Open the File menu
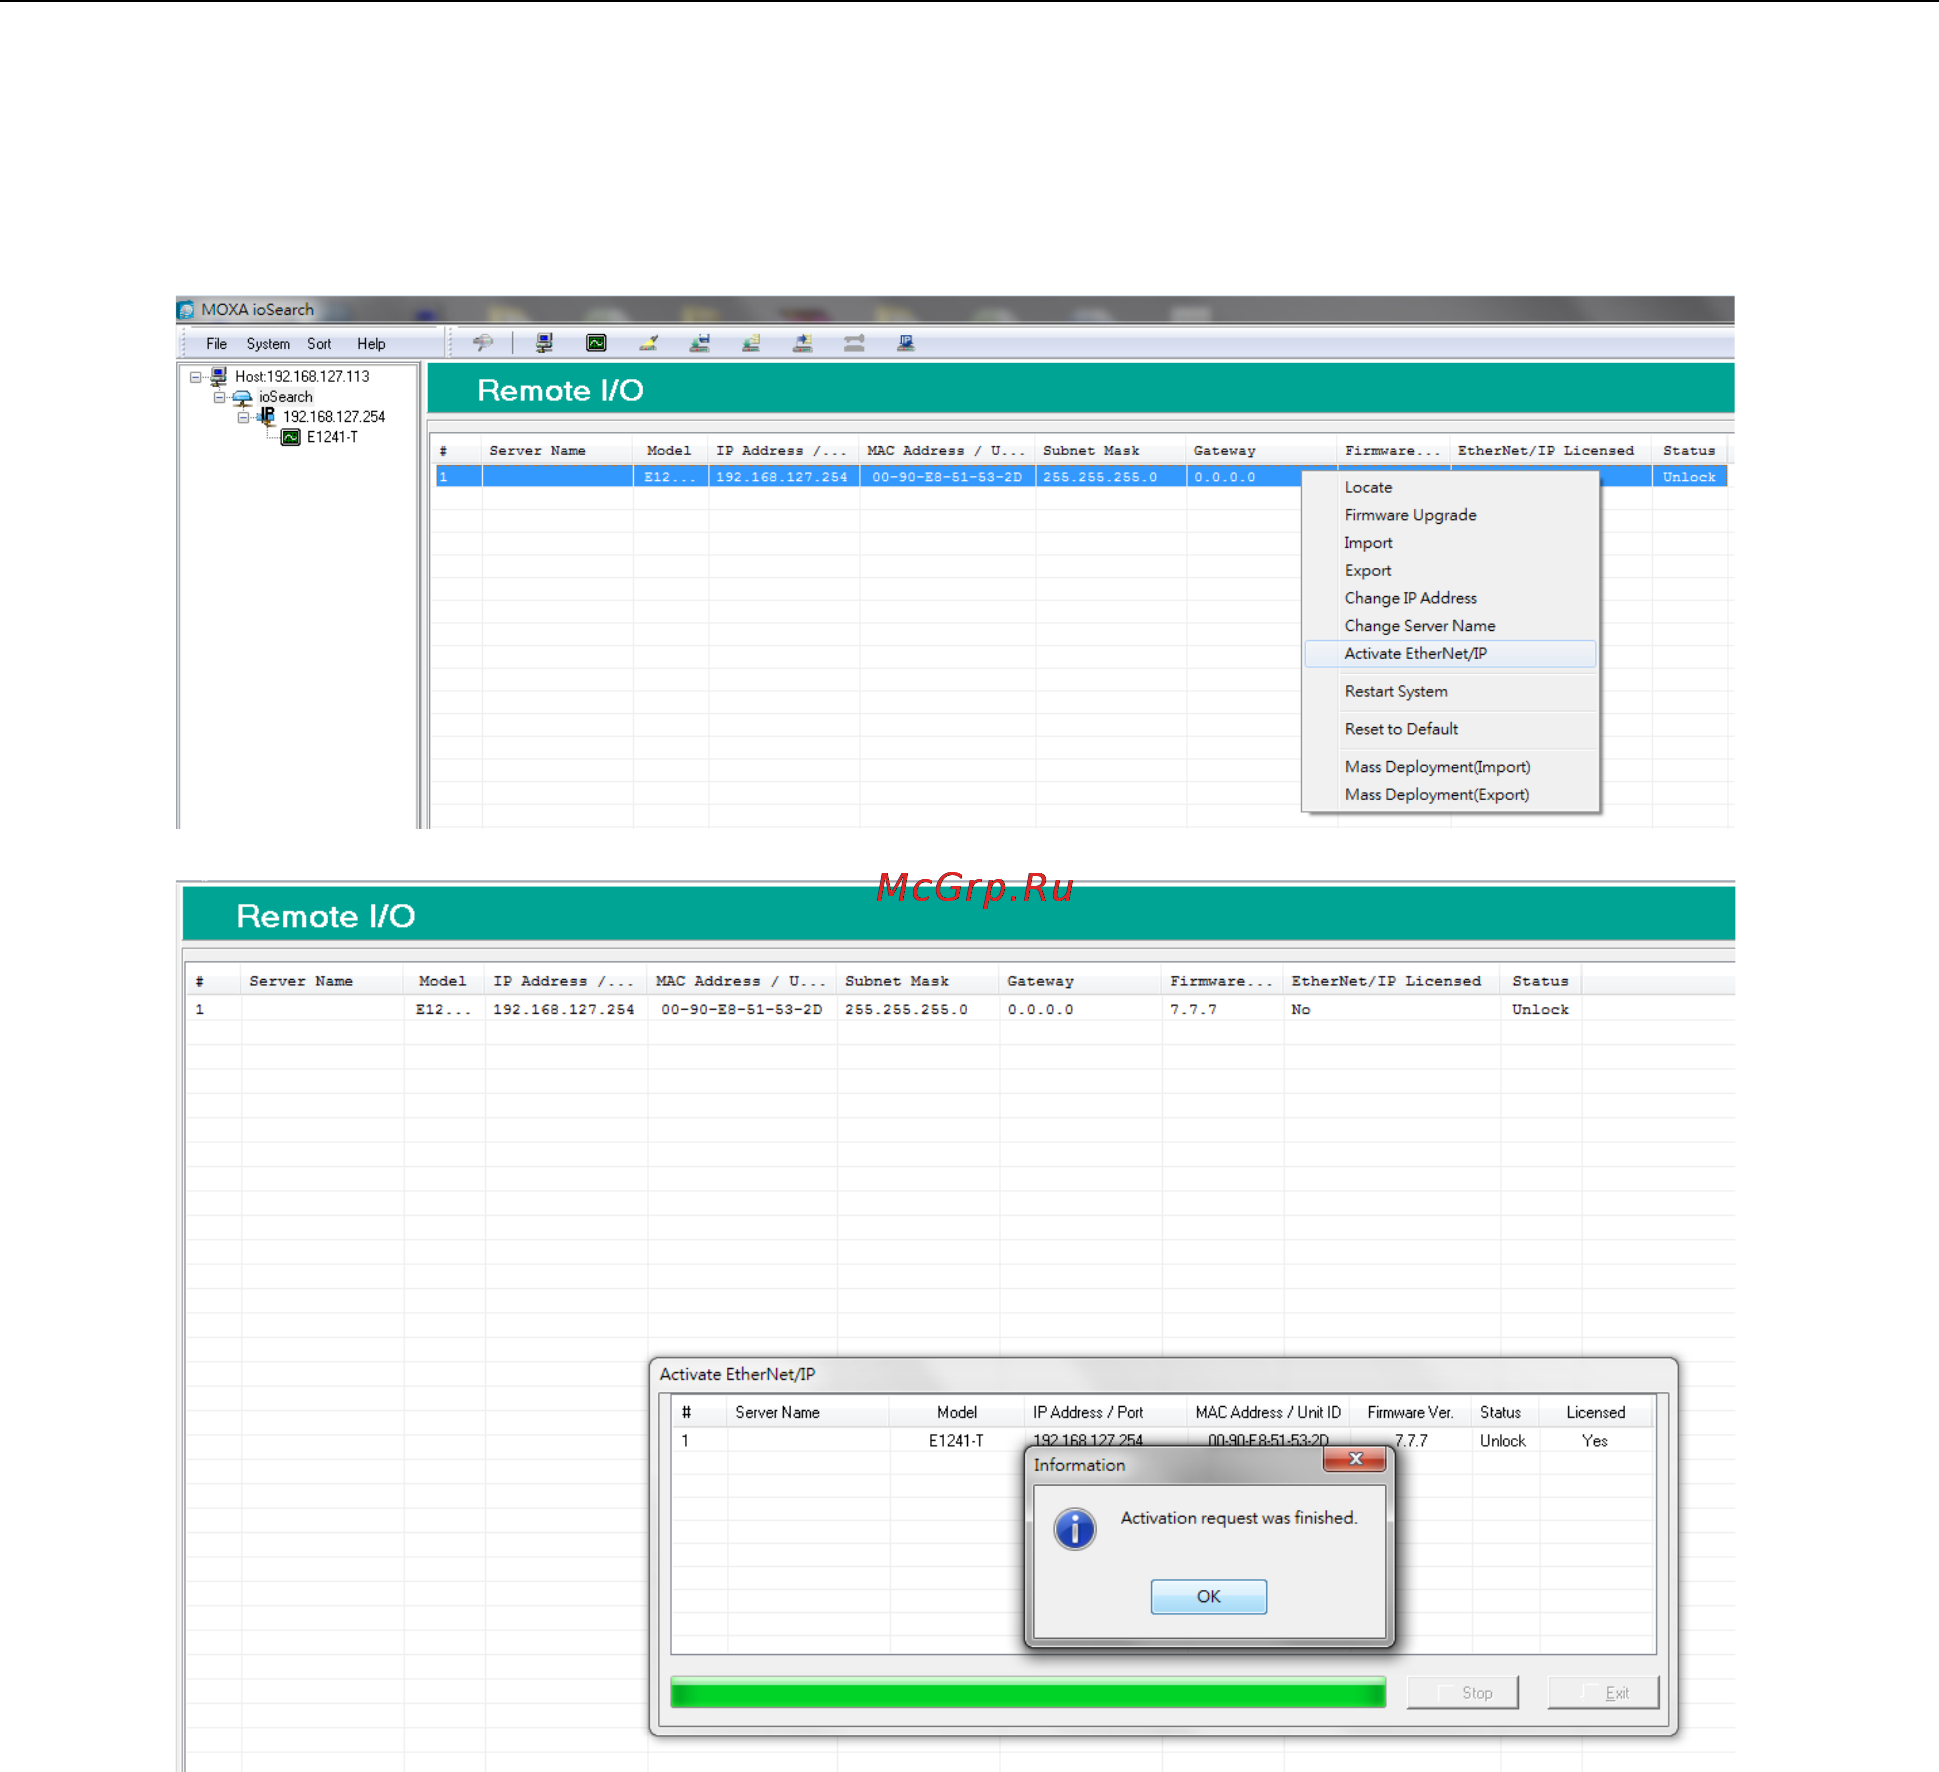The width and height of the screenshot is (1939, 1772). [x=216, y=344]
